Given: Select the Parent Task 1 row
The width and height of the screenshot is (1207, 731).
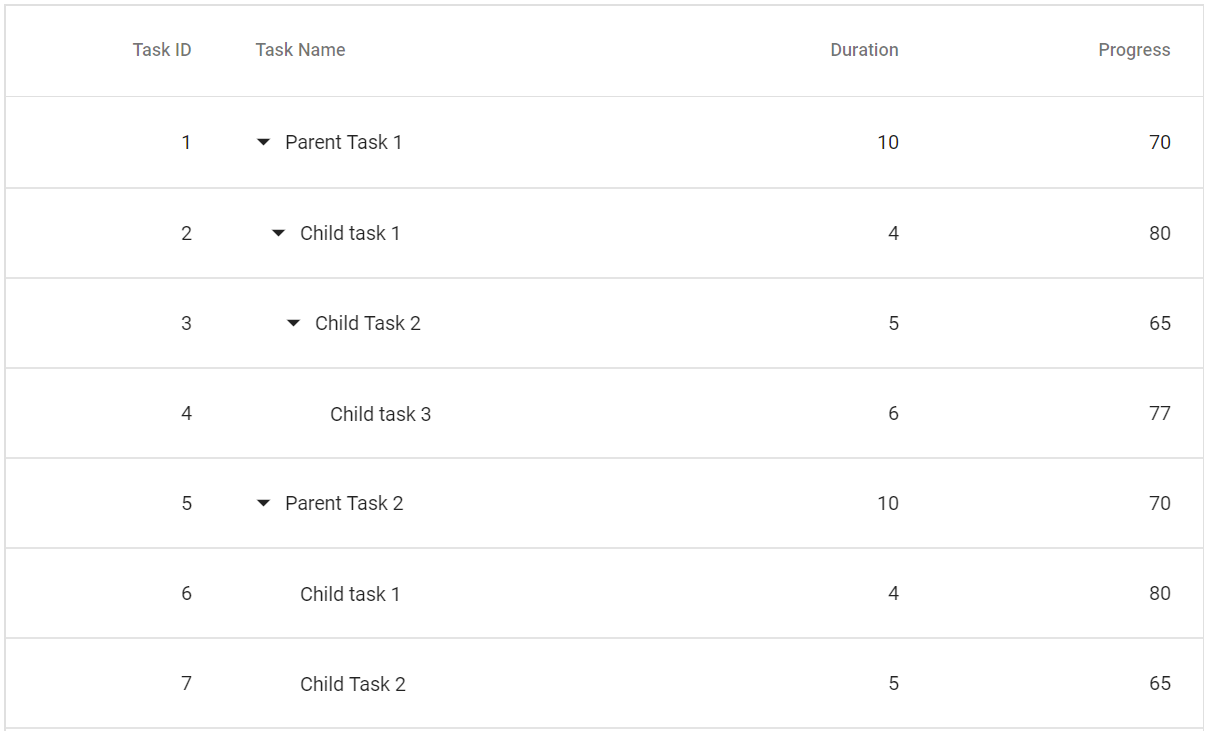Looking at the screenshot, I should click(x=343, y=142).
